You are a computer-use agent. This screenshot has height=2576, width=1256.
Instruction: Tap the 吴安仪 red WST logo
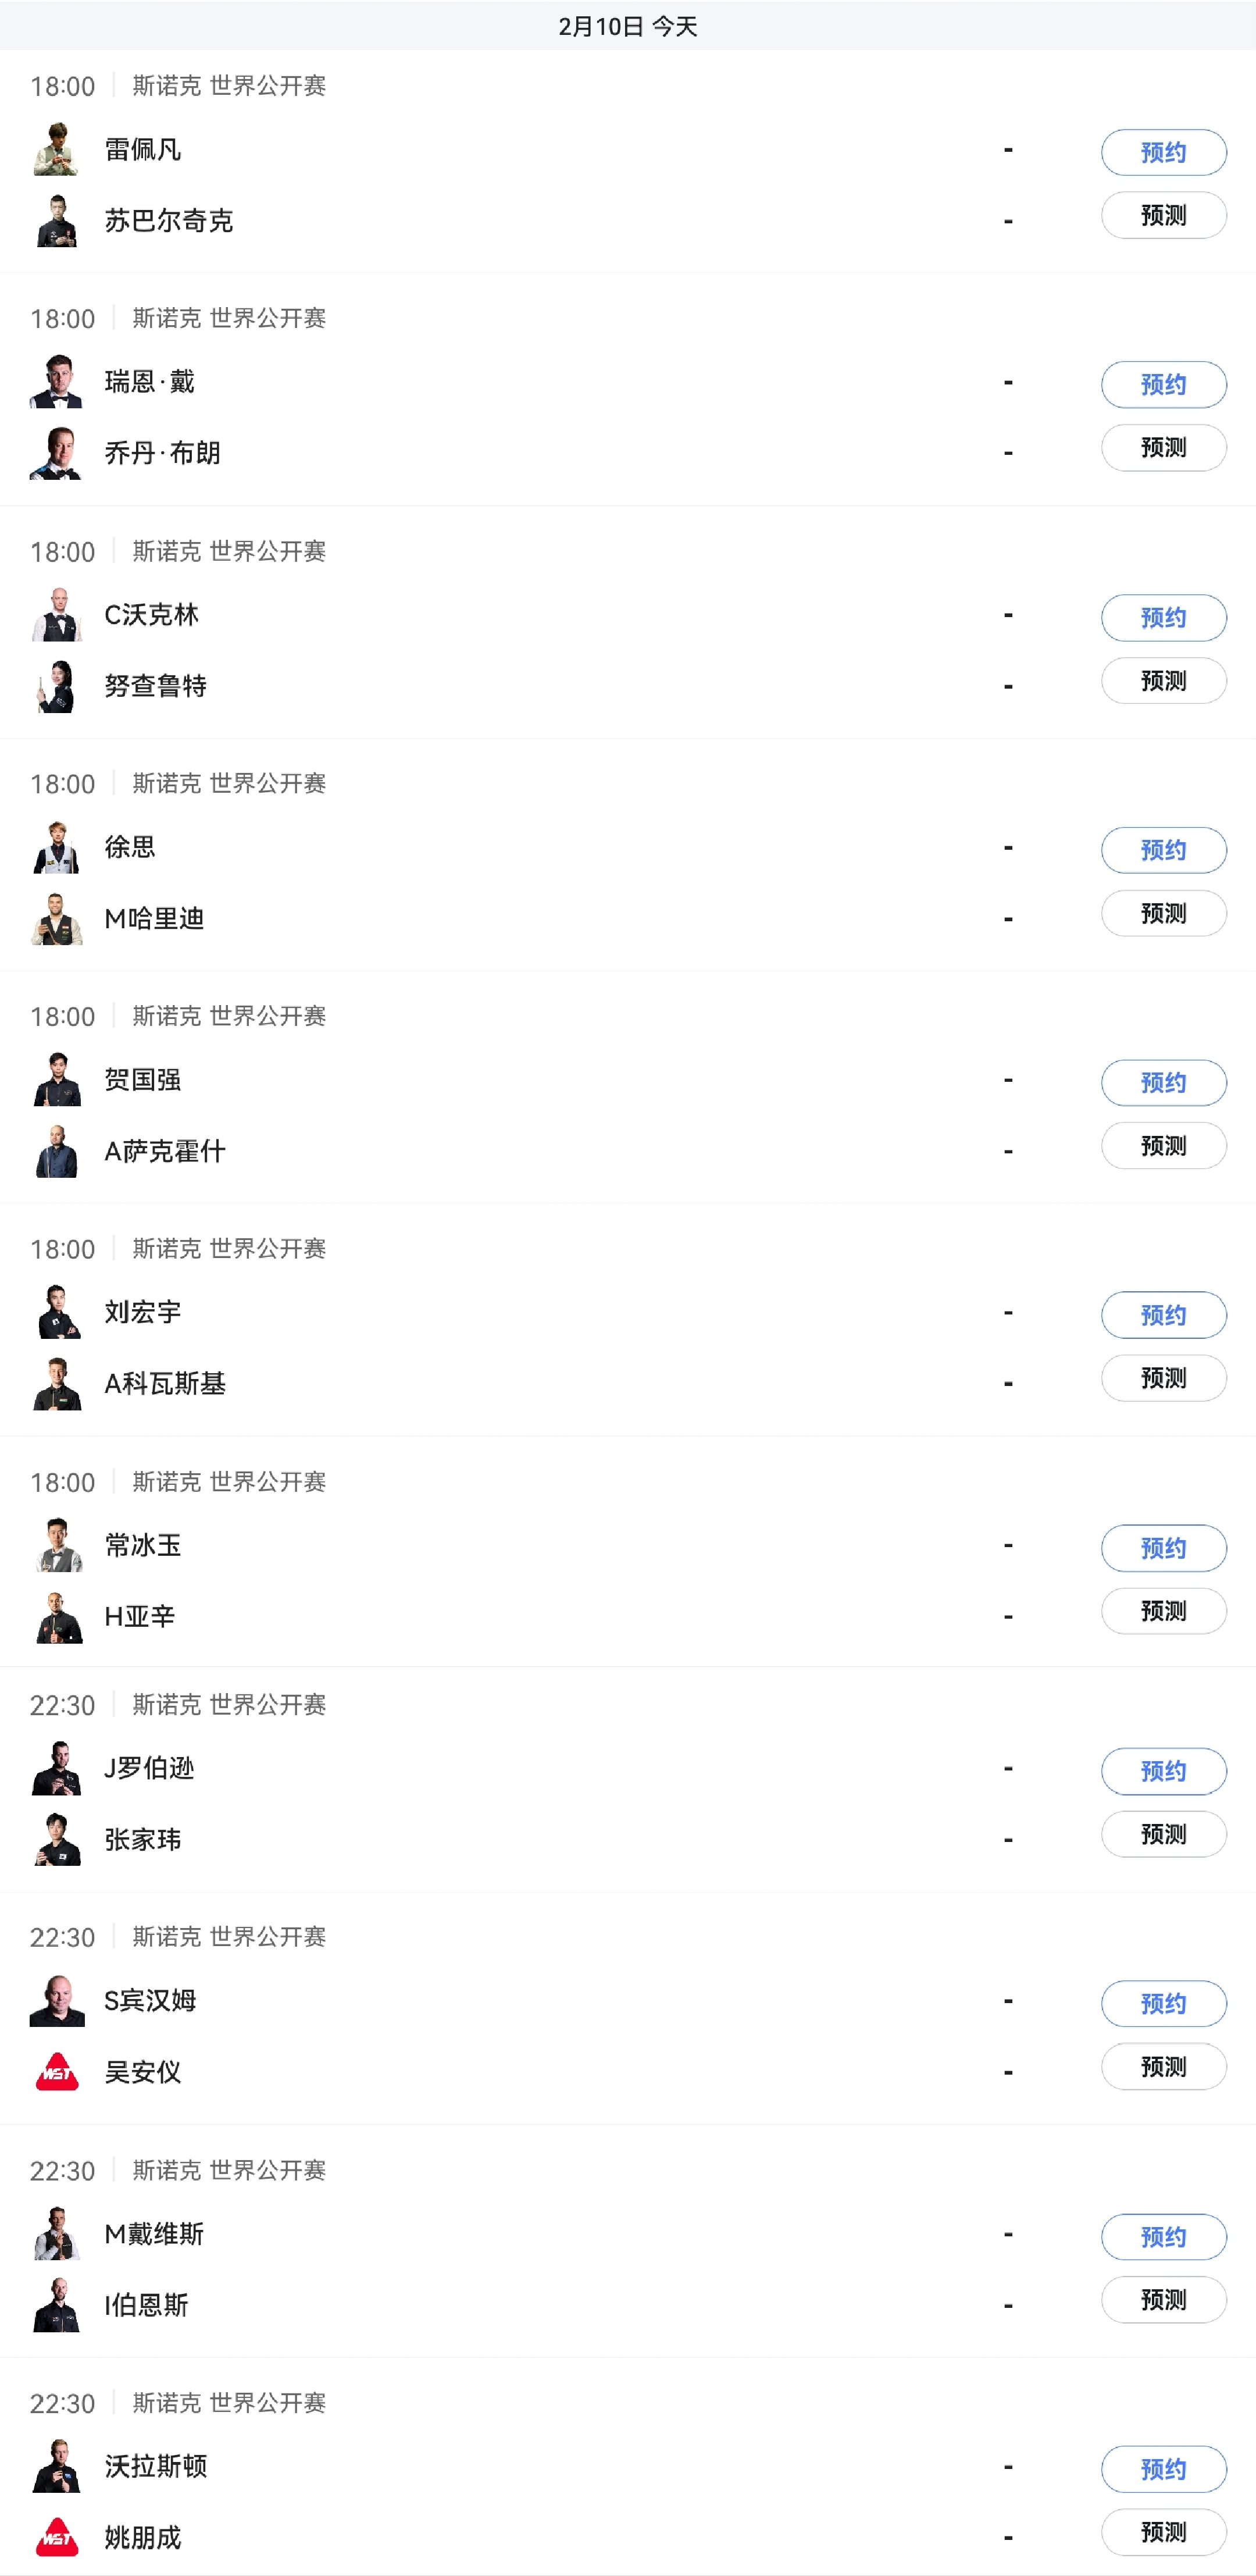click(57, 2071)
